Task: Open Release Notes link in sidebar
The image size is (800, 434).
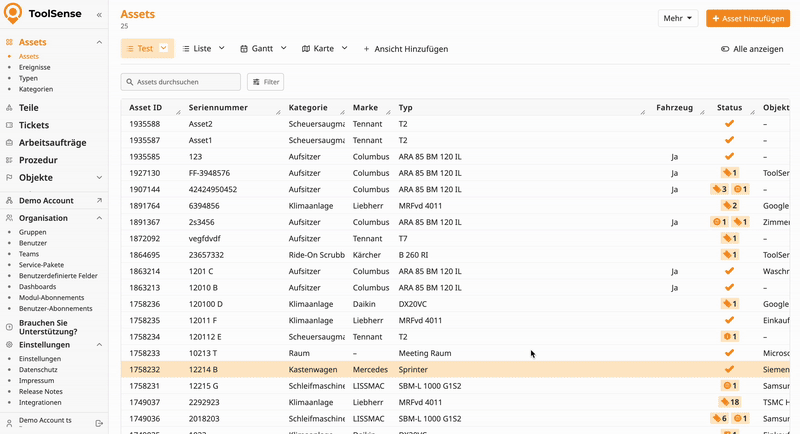Action: [x=40, y=391]
